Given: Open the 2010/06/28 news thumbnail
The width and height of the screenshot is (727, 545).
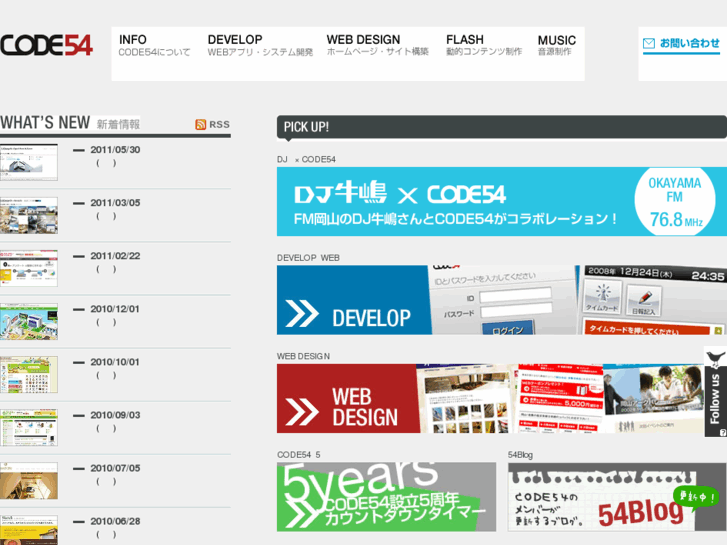Looking at the screenshot, I should pos(29,530).
